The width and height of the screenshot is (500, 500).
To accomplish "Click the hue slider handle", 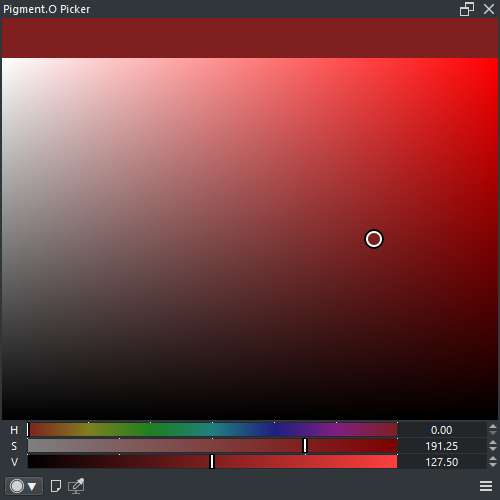I will (x=28, y=430).
